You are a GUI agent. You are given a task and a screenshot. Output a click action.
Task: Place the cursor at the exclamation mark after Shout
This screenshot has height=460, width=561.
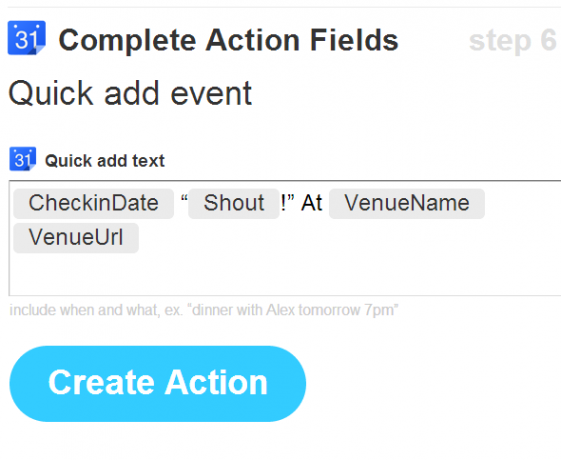click(x=284, y=203)
